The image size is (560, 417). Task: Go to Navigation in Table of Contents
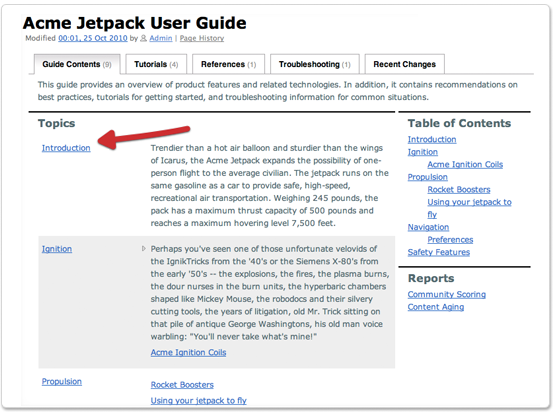(x=429, y=227)
